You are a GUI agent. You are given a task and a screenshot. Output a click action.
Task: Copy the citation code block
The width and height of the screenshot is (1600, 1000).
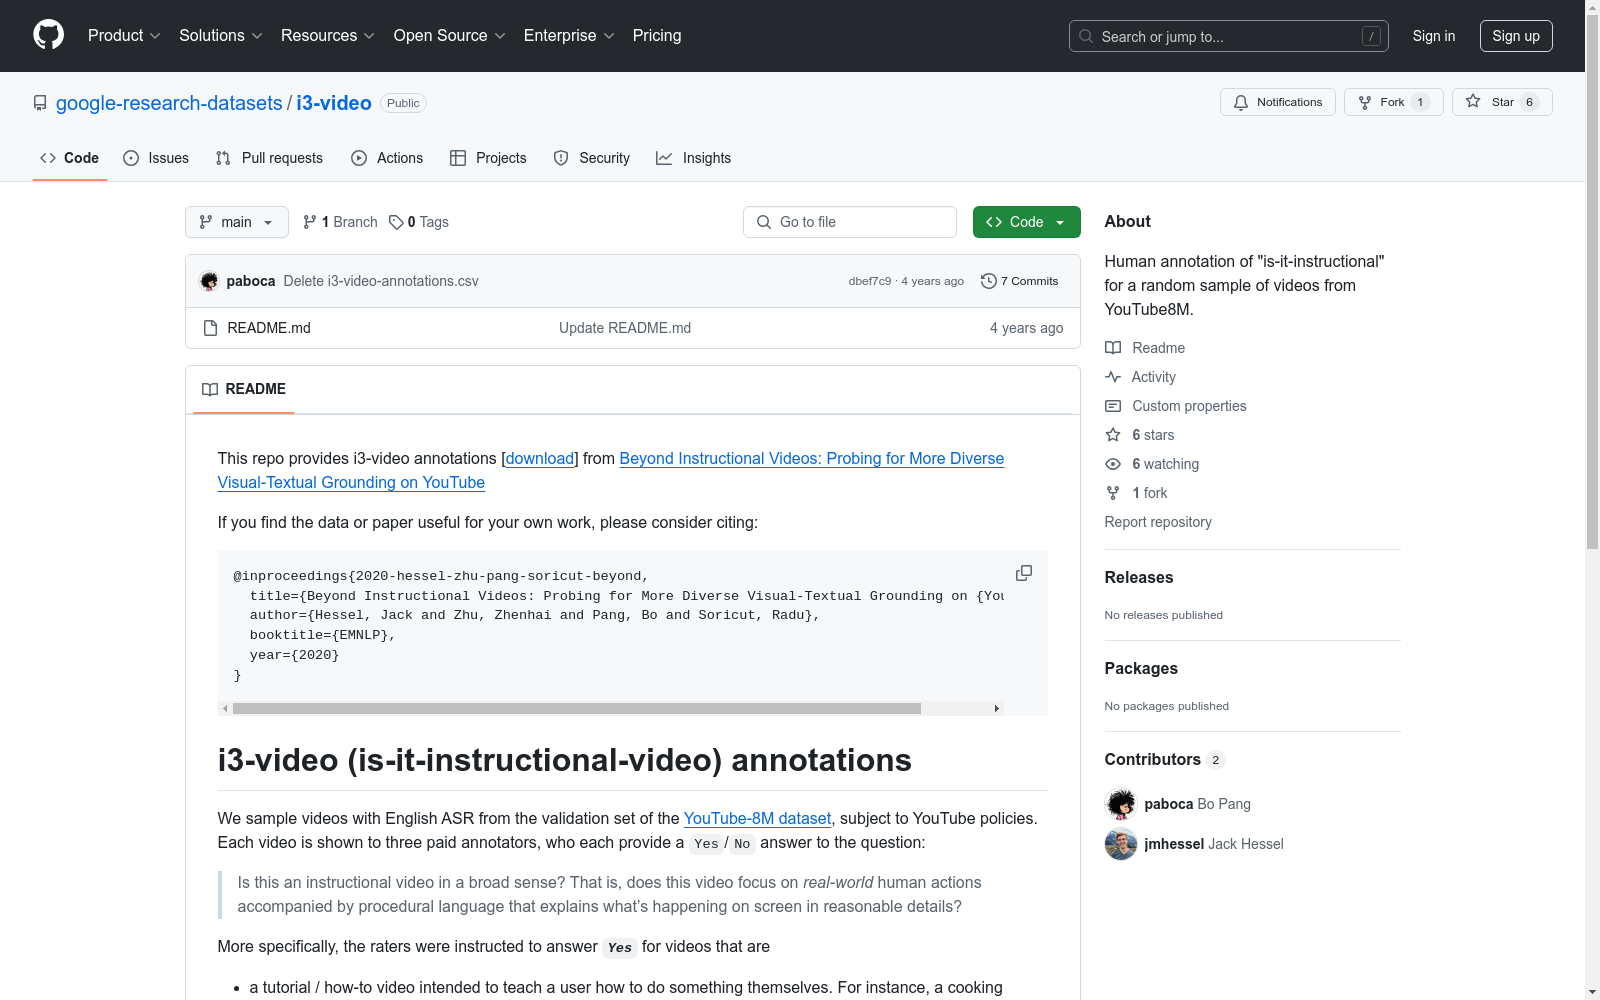tap(1024, 573)
